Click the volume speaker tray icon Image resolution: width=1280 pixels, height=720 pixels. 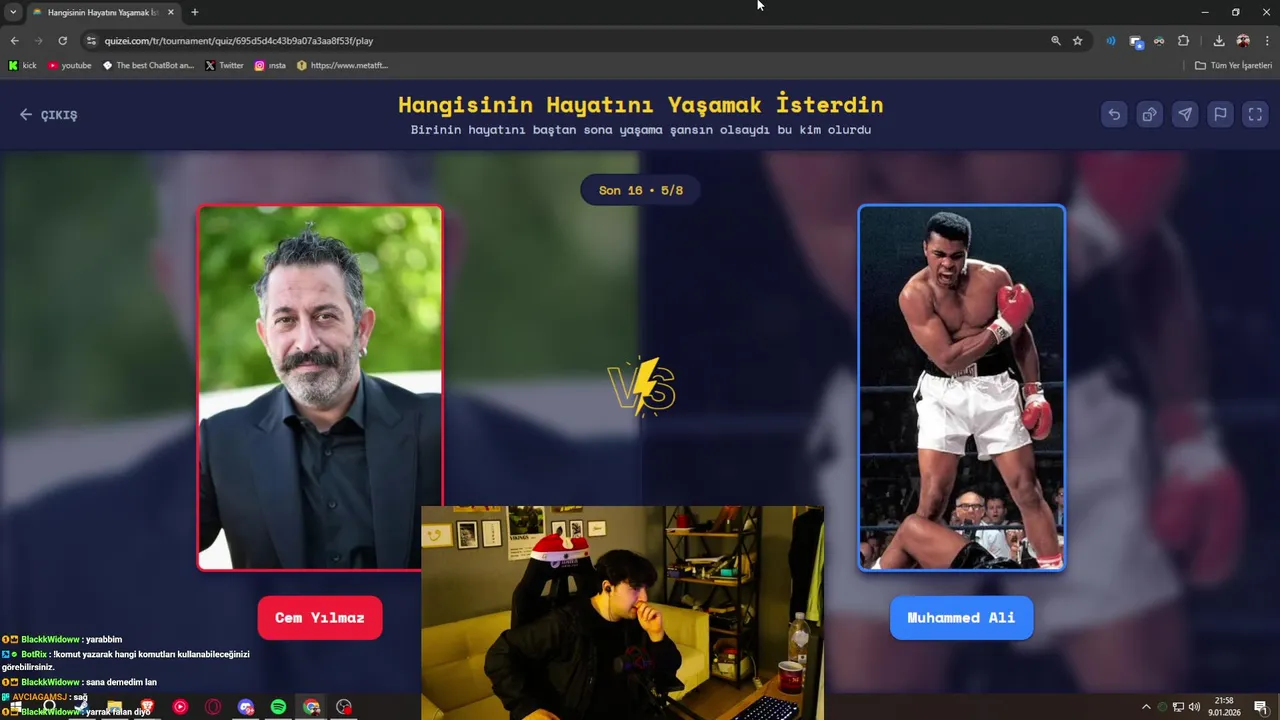[1194, 707]
